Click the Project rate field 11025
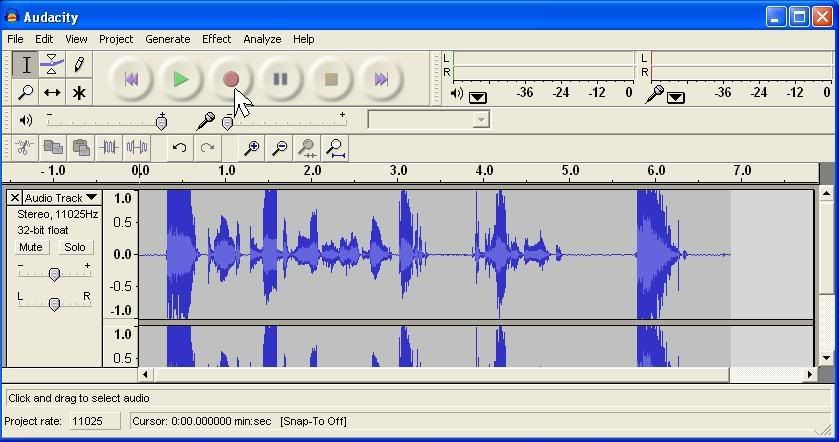The height and width of the screenshot is (442, 839). click(95, 421)
